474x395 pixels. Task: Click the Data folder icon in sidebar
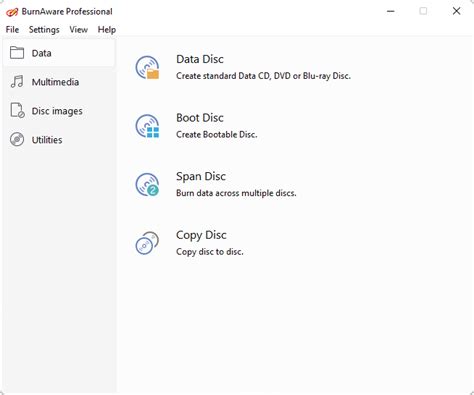coord(17,53)
